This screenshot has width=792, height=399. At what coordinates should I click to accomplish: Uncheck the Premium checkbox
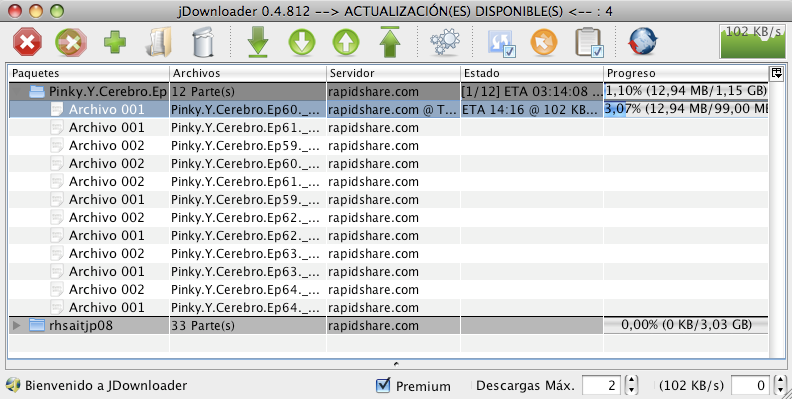coord(383,385)
